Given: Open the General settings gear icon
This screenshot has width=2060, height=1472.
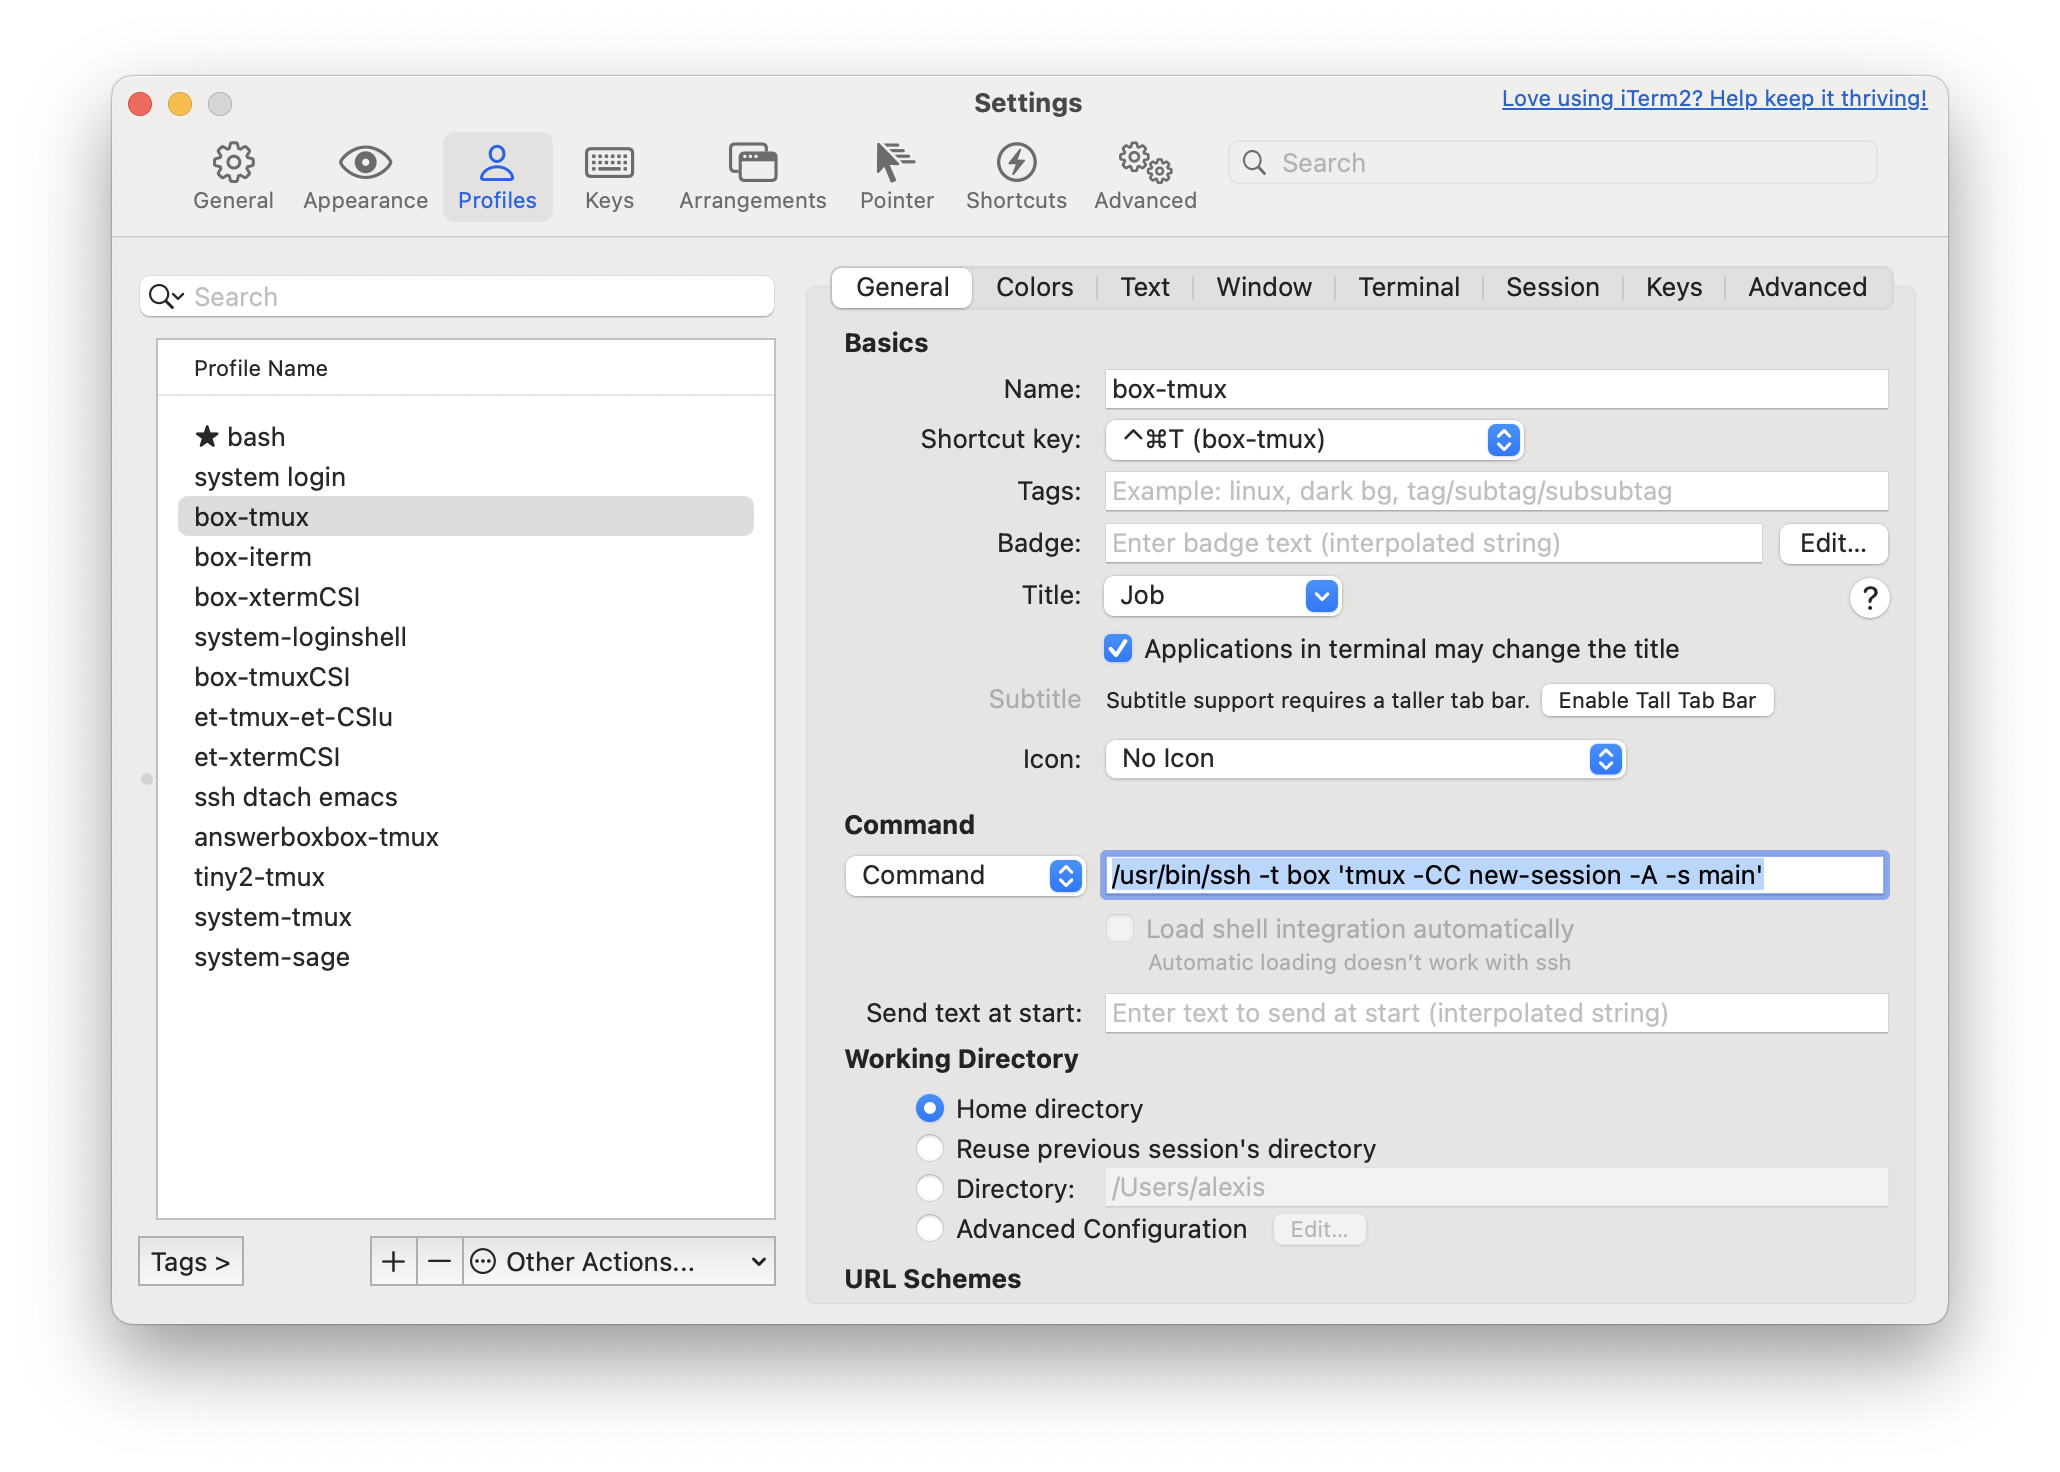Looking at the screenshot, I should tap(233, 162).
